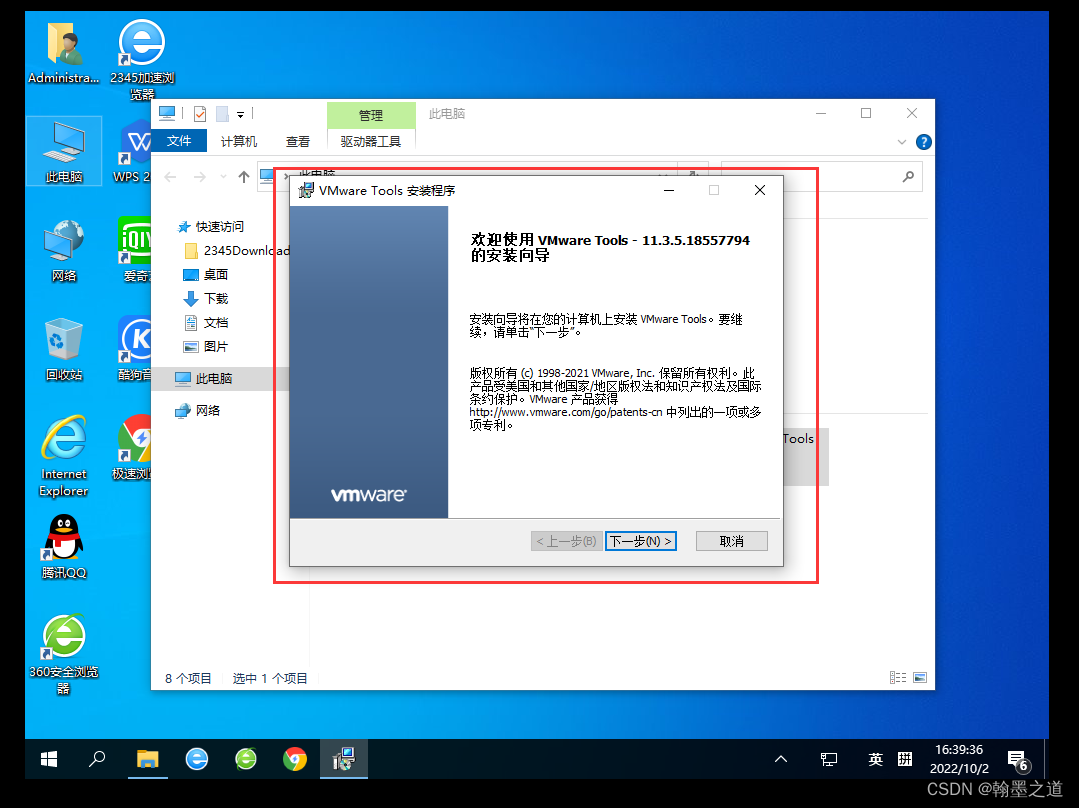Open the network status tray icon
Image resolution: width=1079 pixels, height=808 pixels.
pyautogui.click(x=829, y=759)
